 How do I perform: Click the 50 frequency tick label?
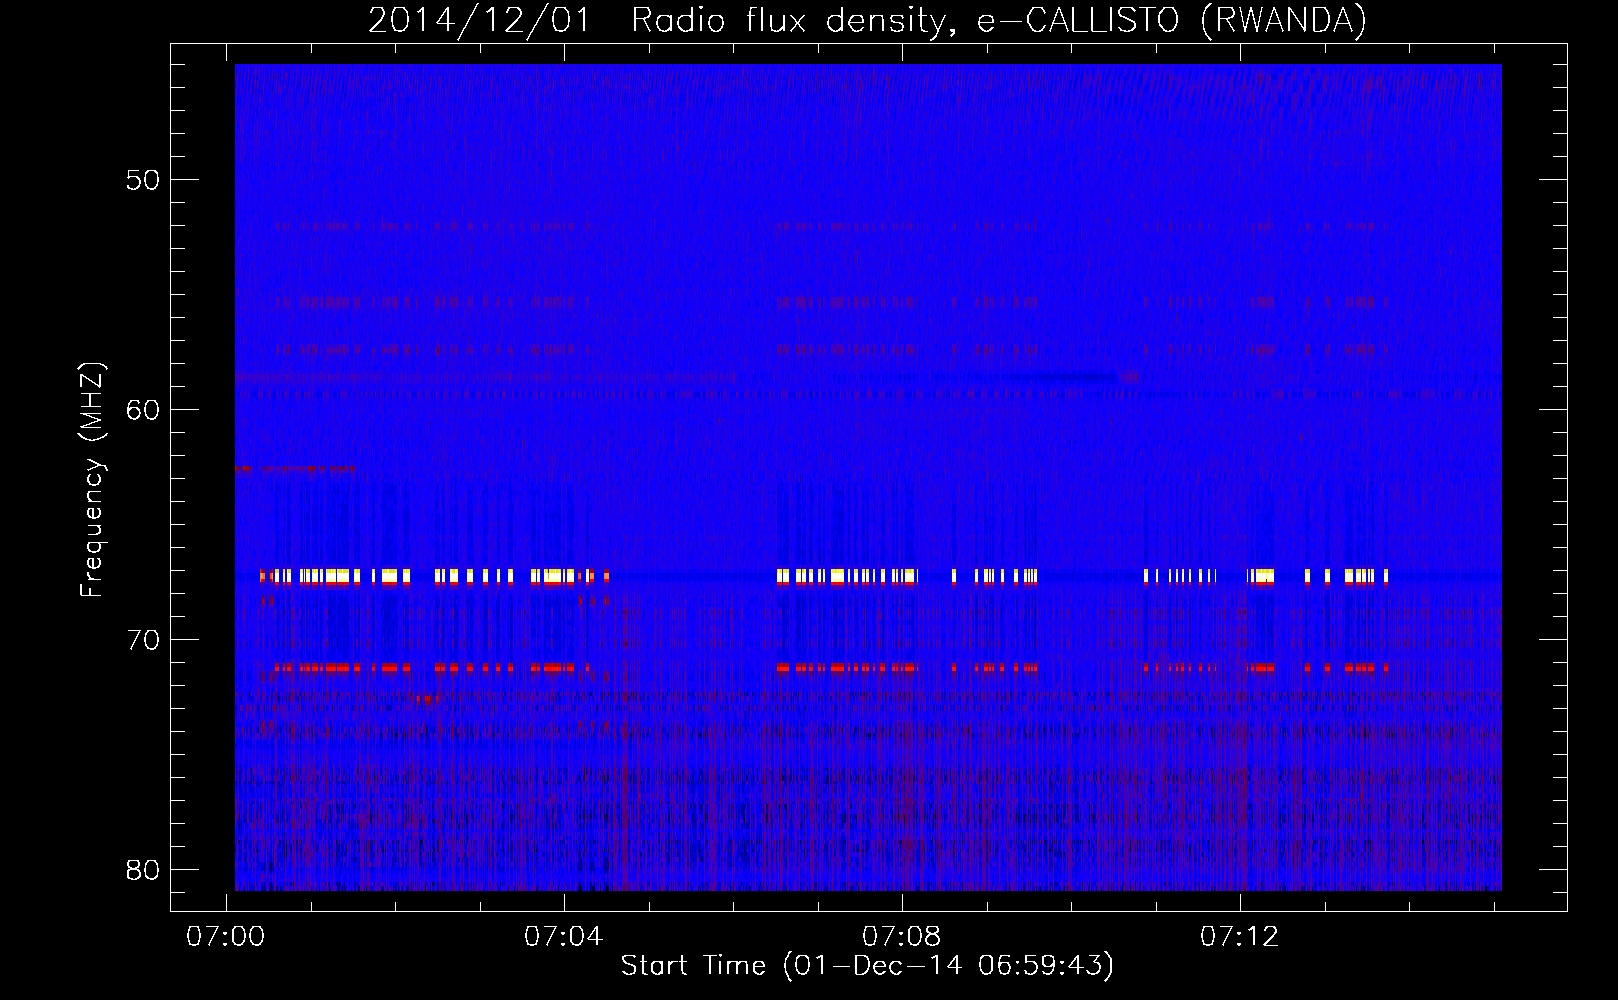pyautogui.click(x=143, y=180)
